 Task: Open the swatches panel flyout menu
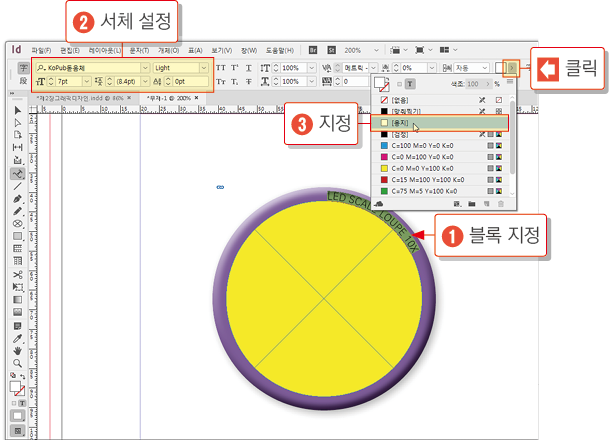pyautogui.click(x=510, y=82)
